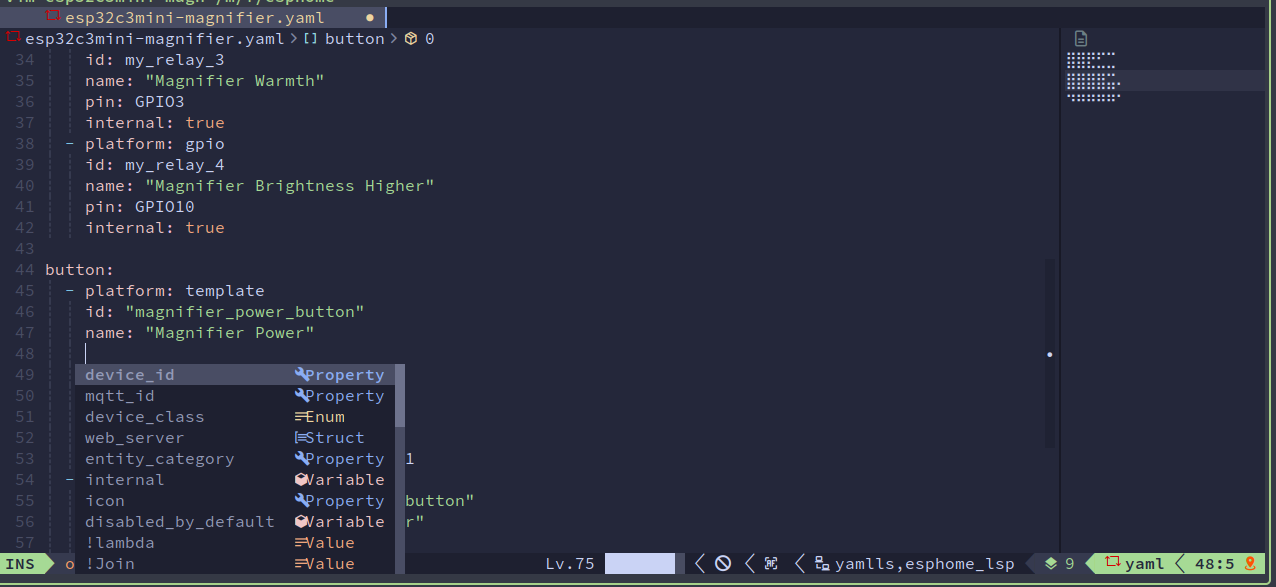The width and height of the screenshot is (1276, 587).
Task: Toggle the INS mode indicator
Action: 19,563
